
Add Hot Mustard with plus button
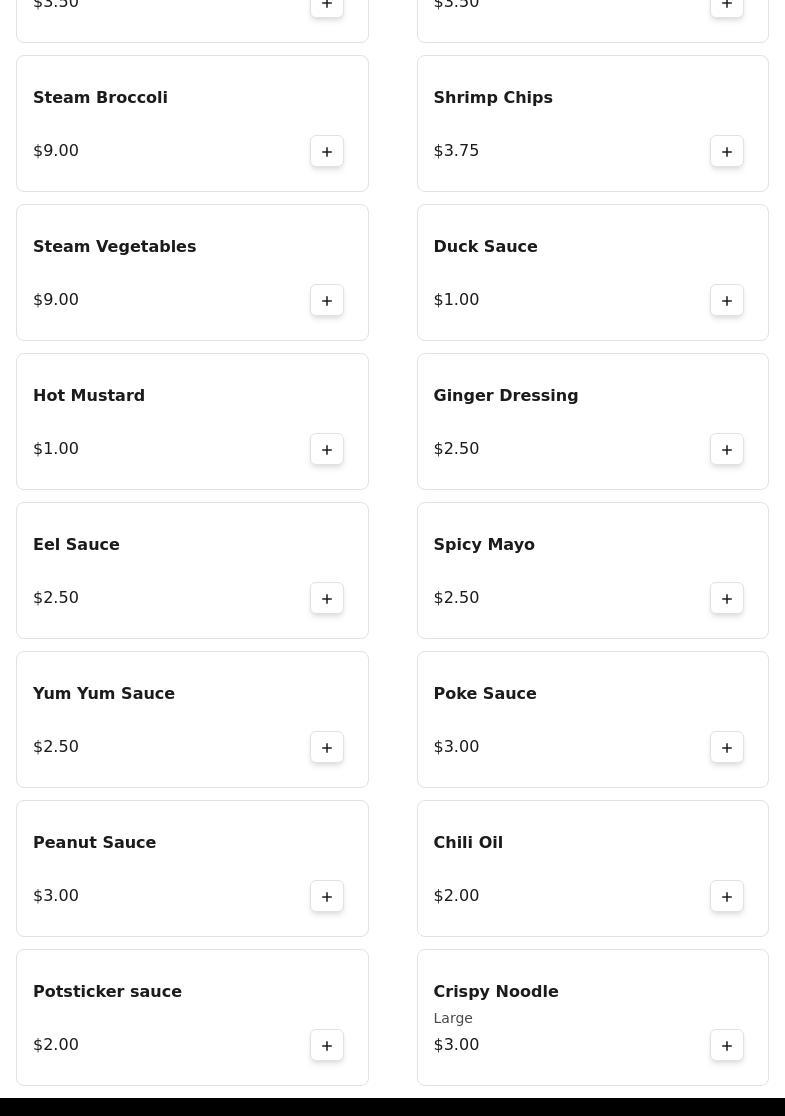coord(327,449)
